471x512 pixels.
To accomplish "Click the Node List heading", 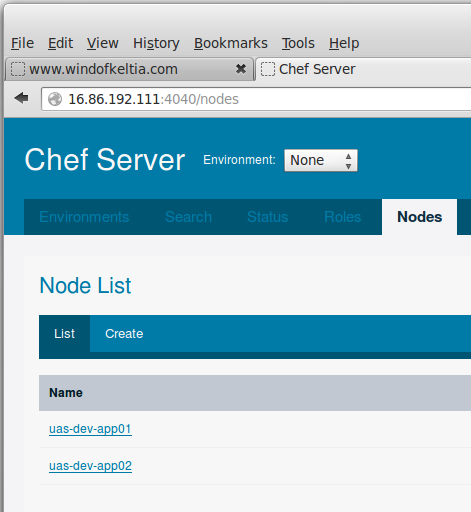I will 85,286.
